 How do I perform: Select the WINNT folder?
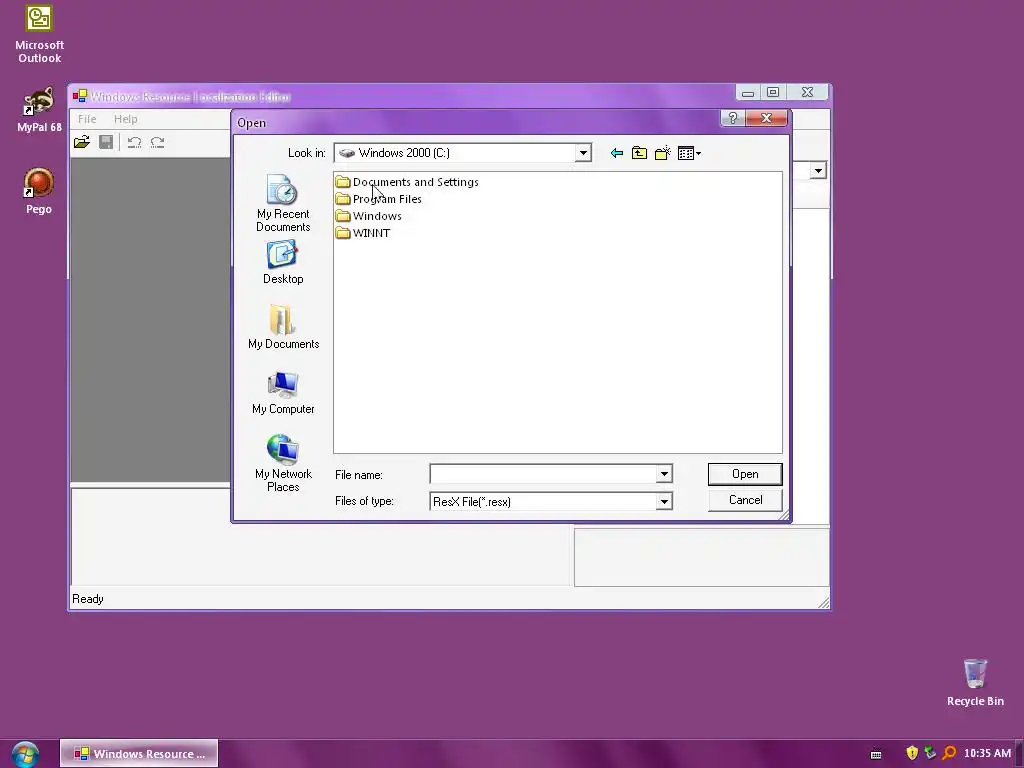pyautogui.click(x=363, y=233)
